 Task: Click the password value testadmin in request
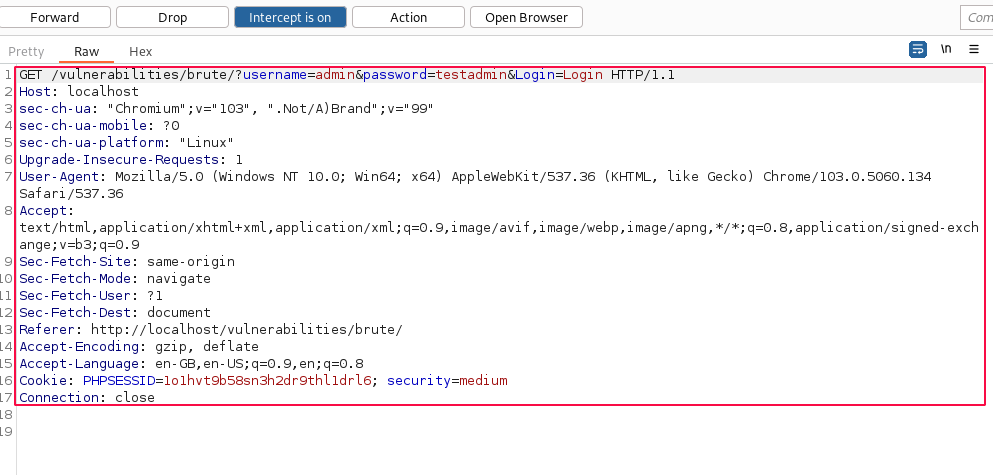pos(471,75)
